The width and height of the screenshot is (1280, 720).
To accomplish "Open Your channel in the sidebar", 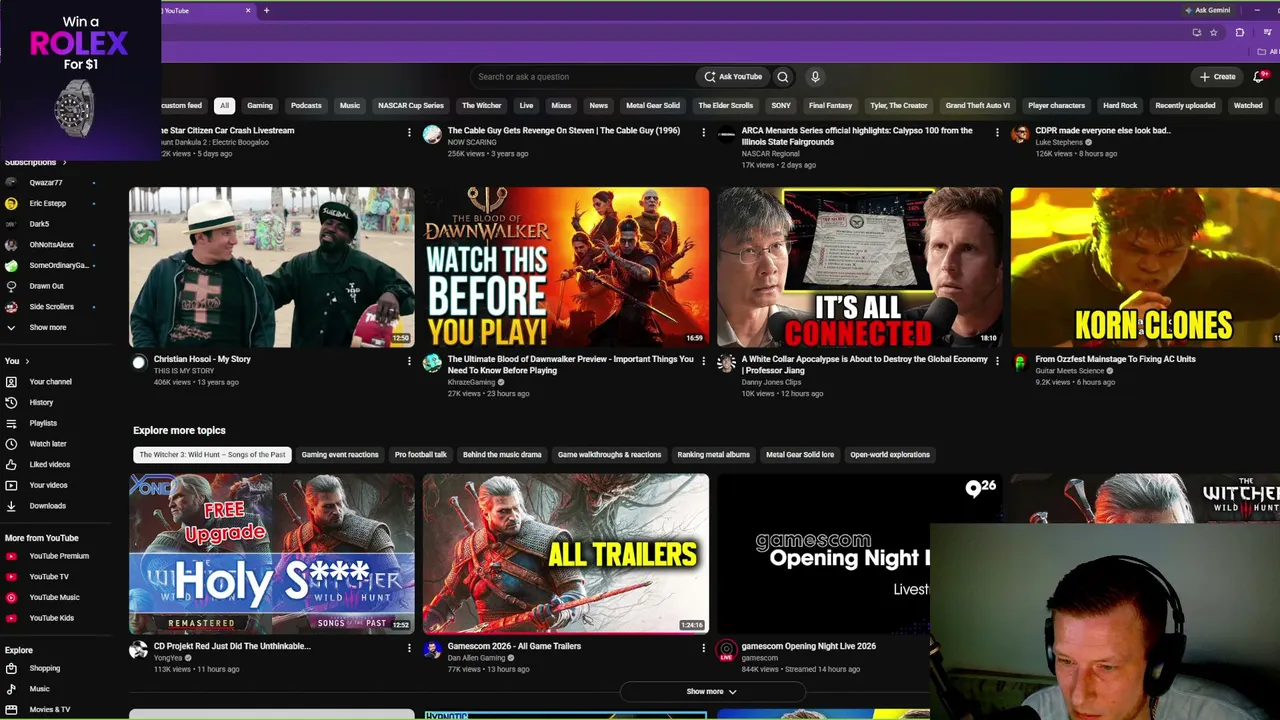I will pyautogui.click(x=50, y=382).
